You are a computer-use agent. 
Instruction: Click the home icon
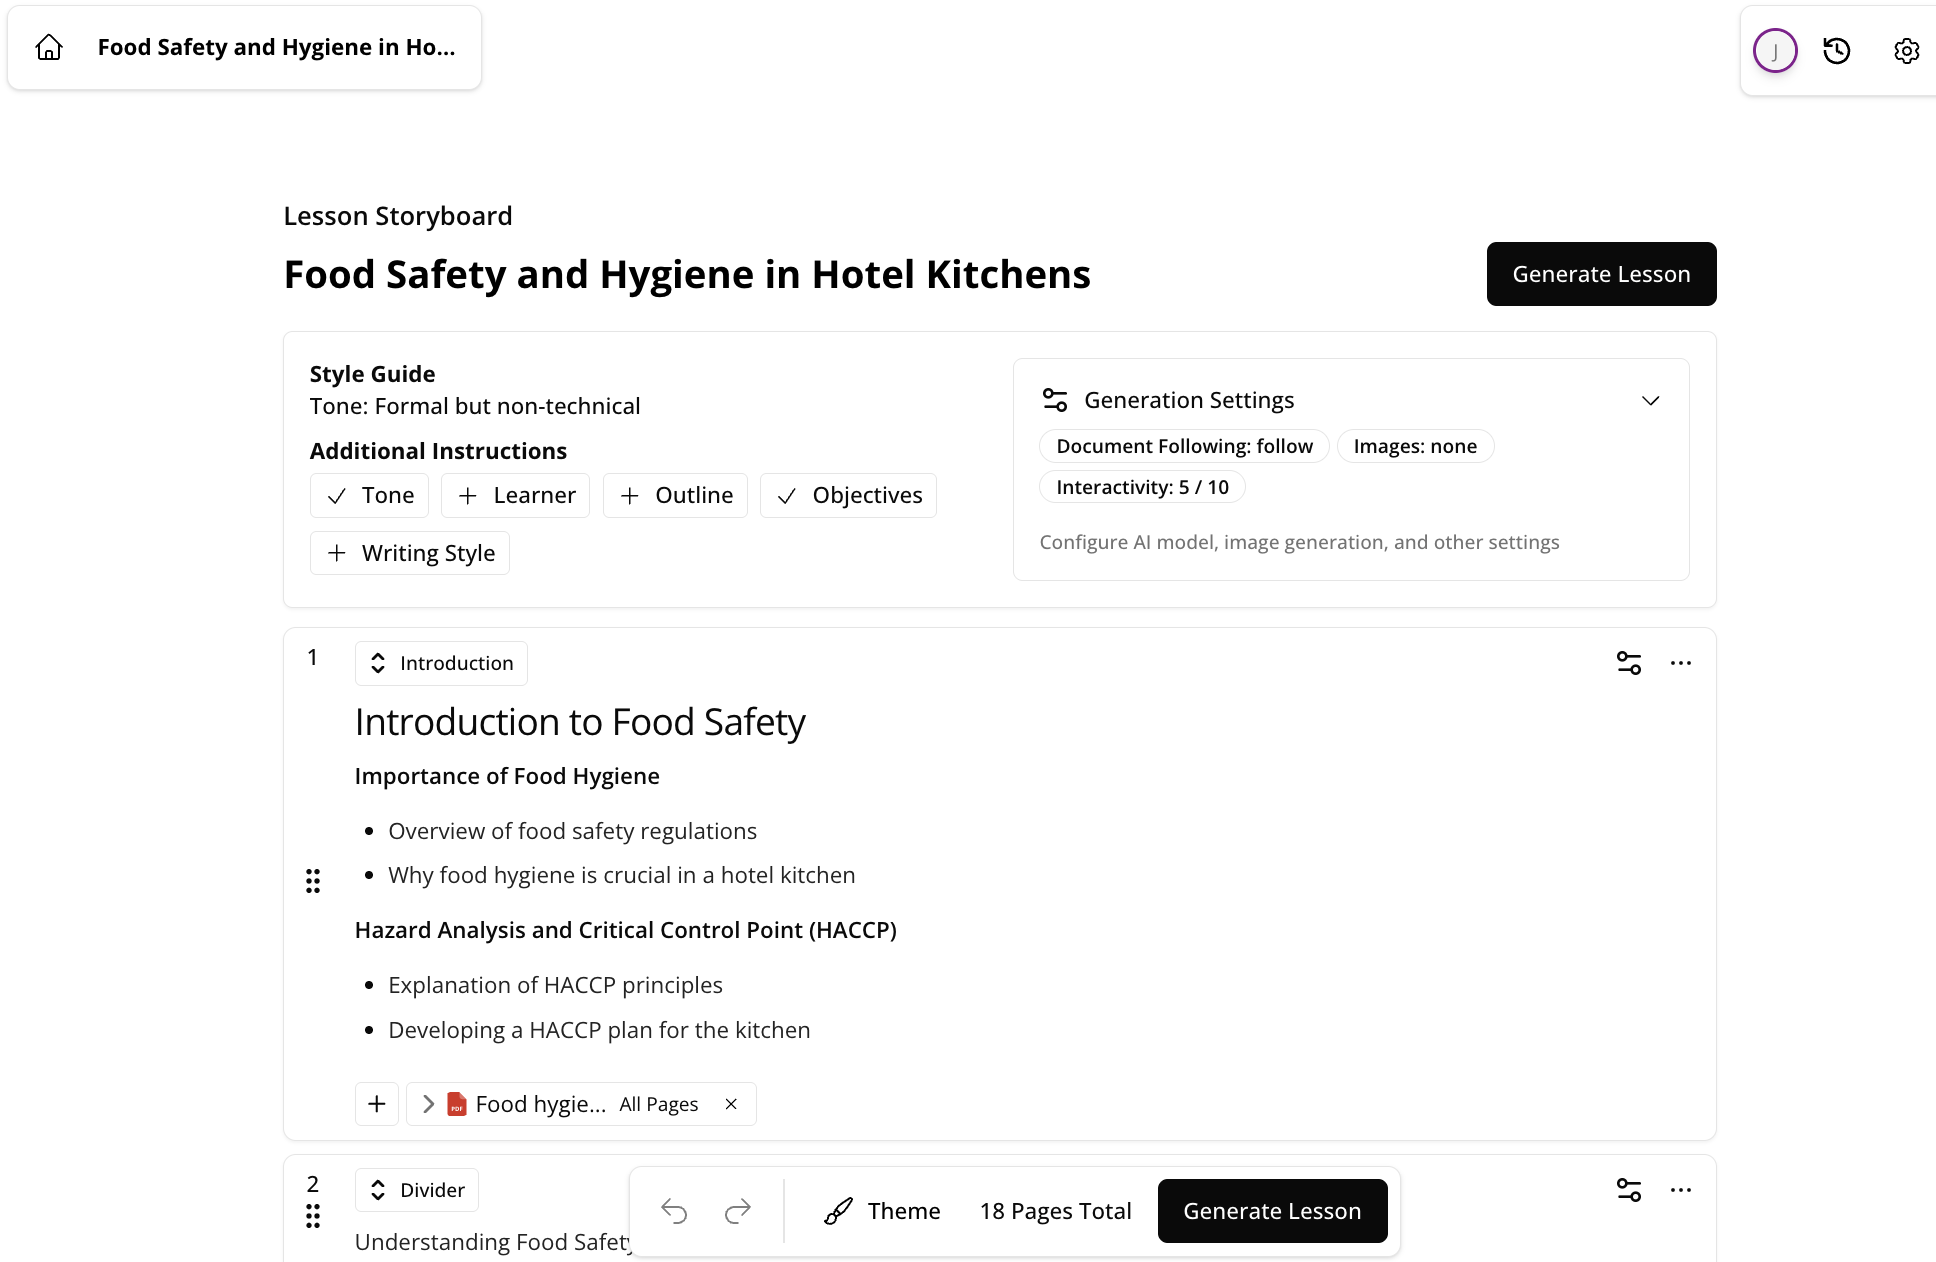(49, 48)
